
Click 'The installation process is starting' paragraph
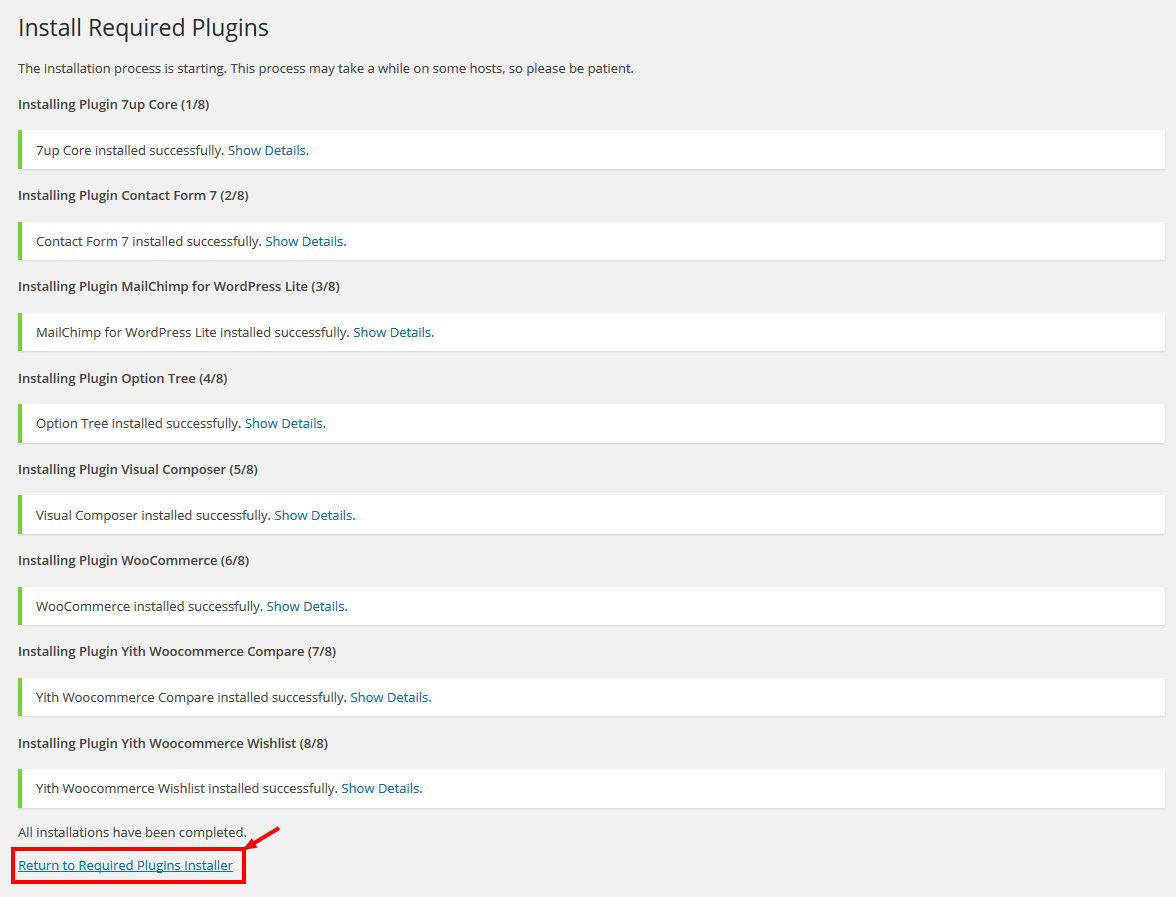[326, 68]
